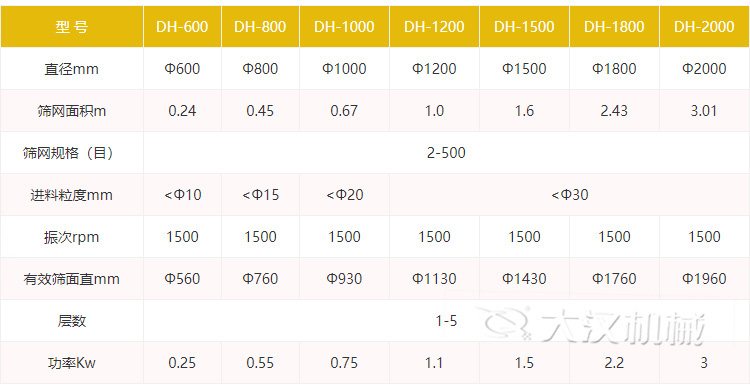Click the Φ1960 effective diameter cell
The height and width of the screenshot is (387, 750).
704,278
